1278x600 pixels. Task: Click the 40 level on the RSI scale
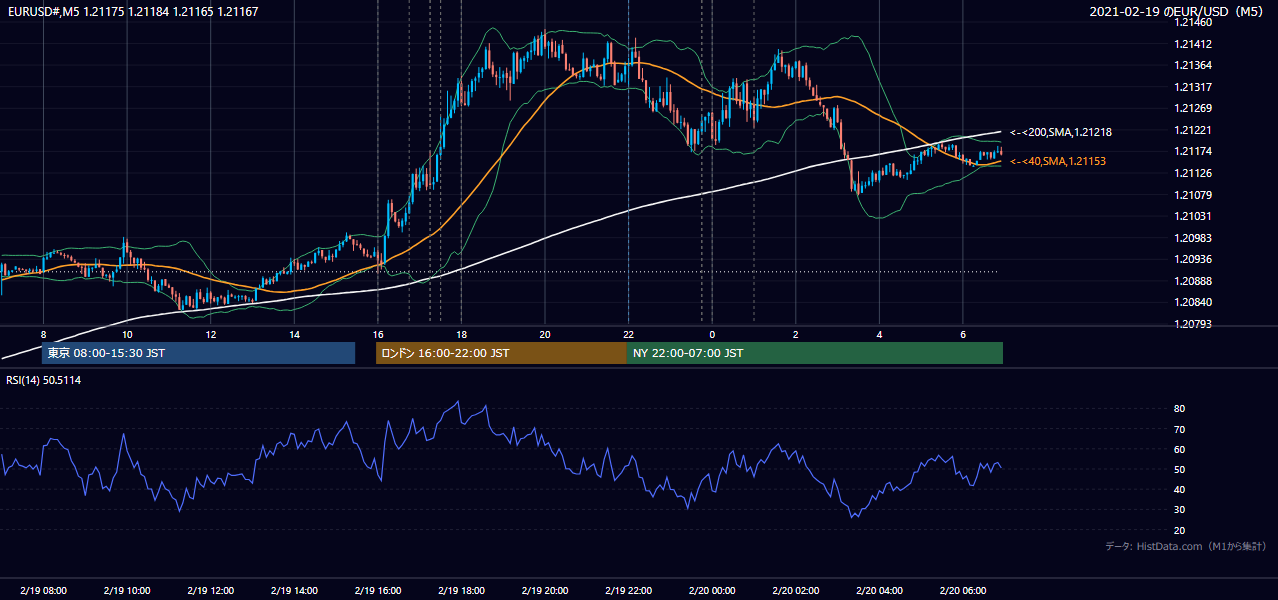pyautogui.click(x=1180, y=489)
